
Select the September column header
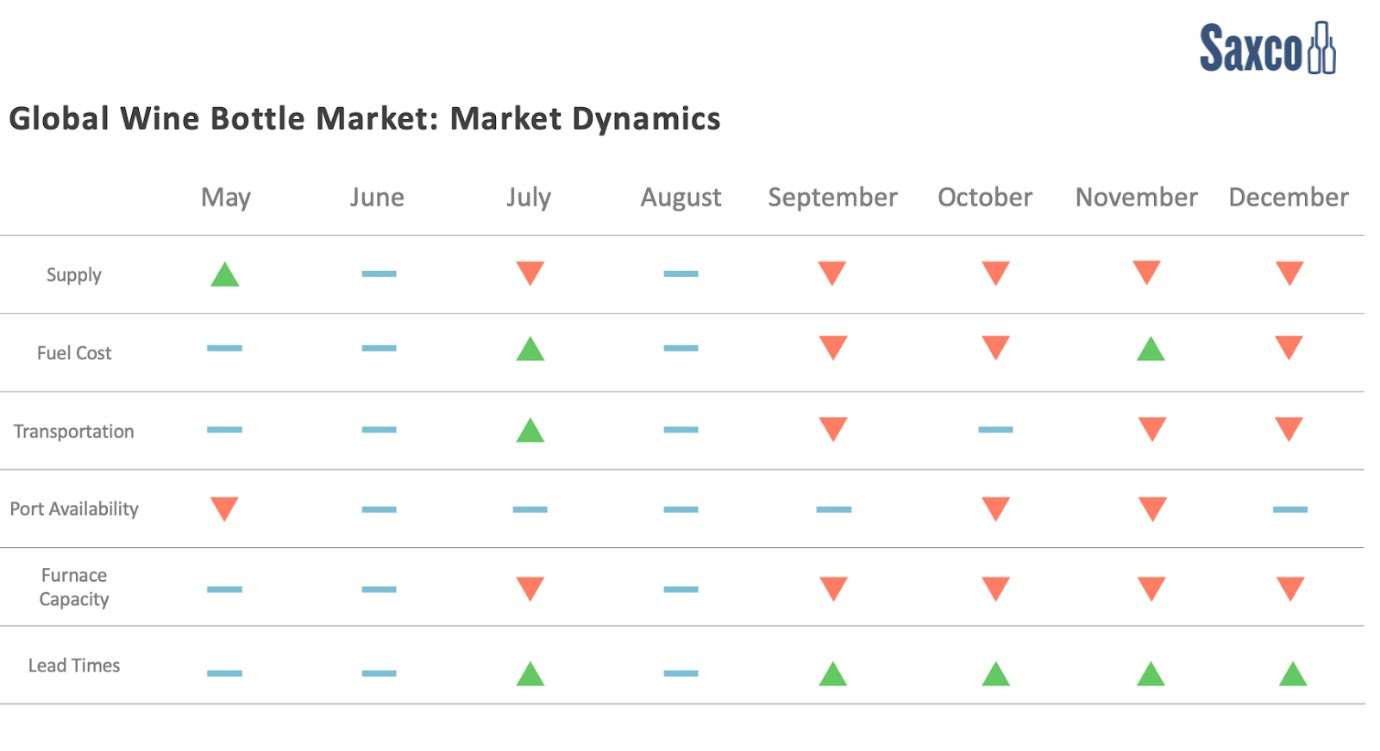coord(833,198)
